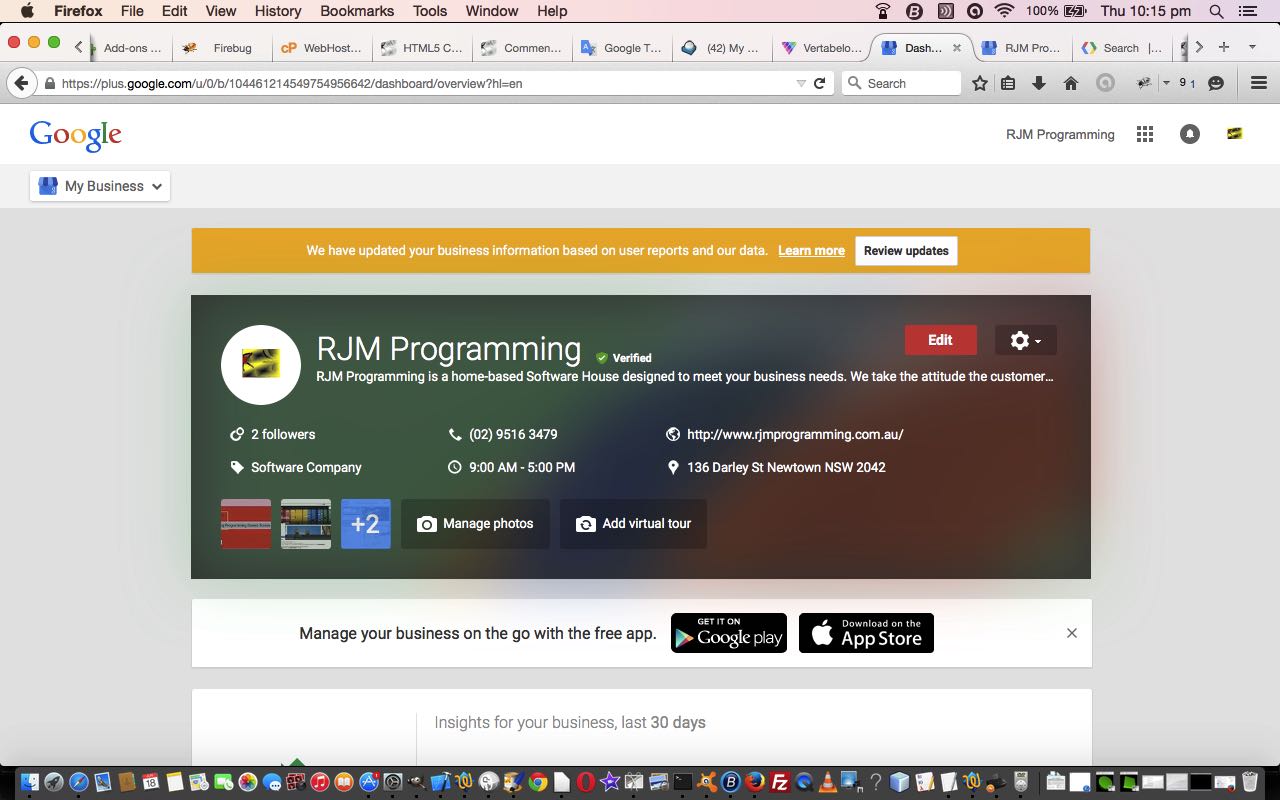Click the second photo thumbnail
The height and width of the screenshot is (800, 1280).
306,524
